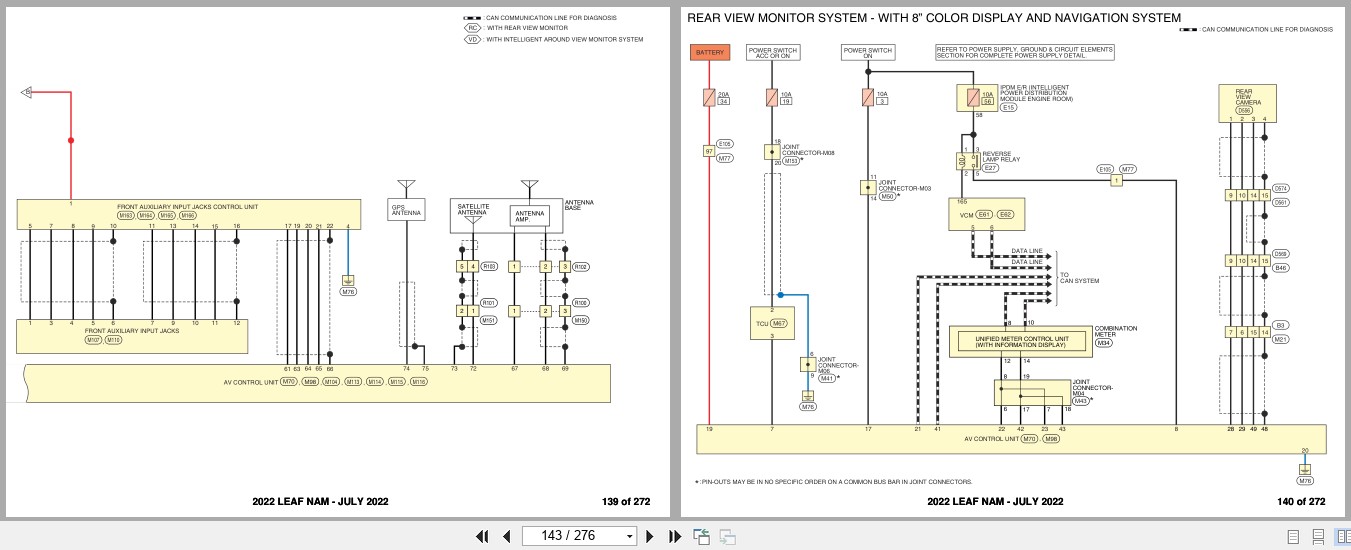This screenshot has width=1351, height=550.
Task: Click the JOINT CONNECTOR-M03 label
Action: [906, 185]
